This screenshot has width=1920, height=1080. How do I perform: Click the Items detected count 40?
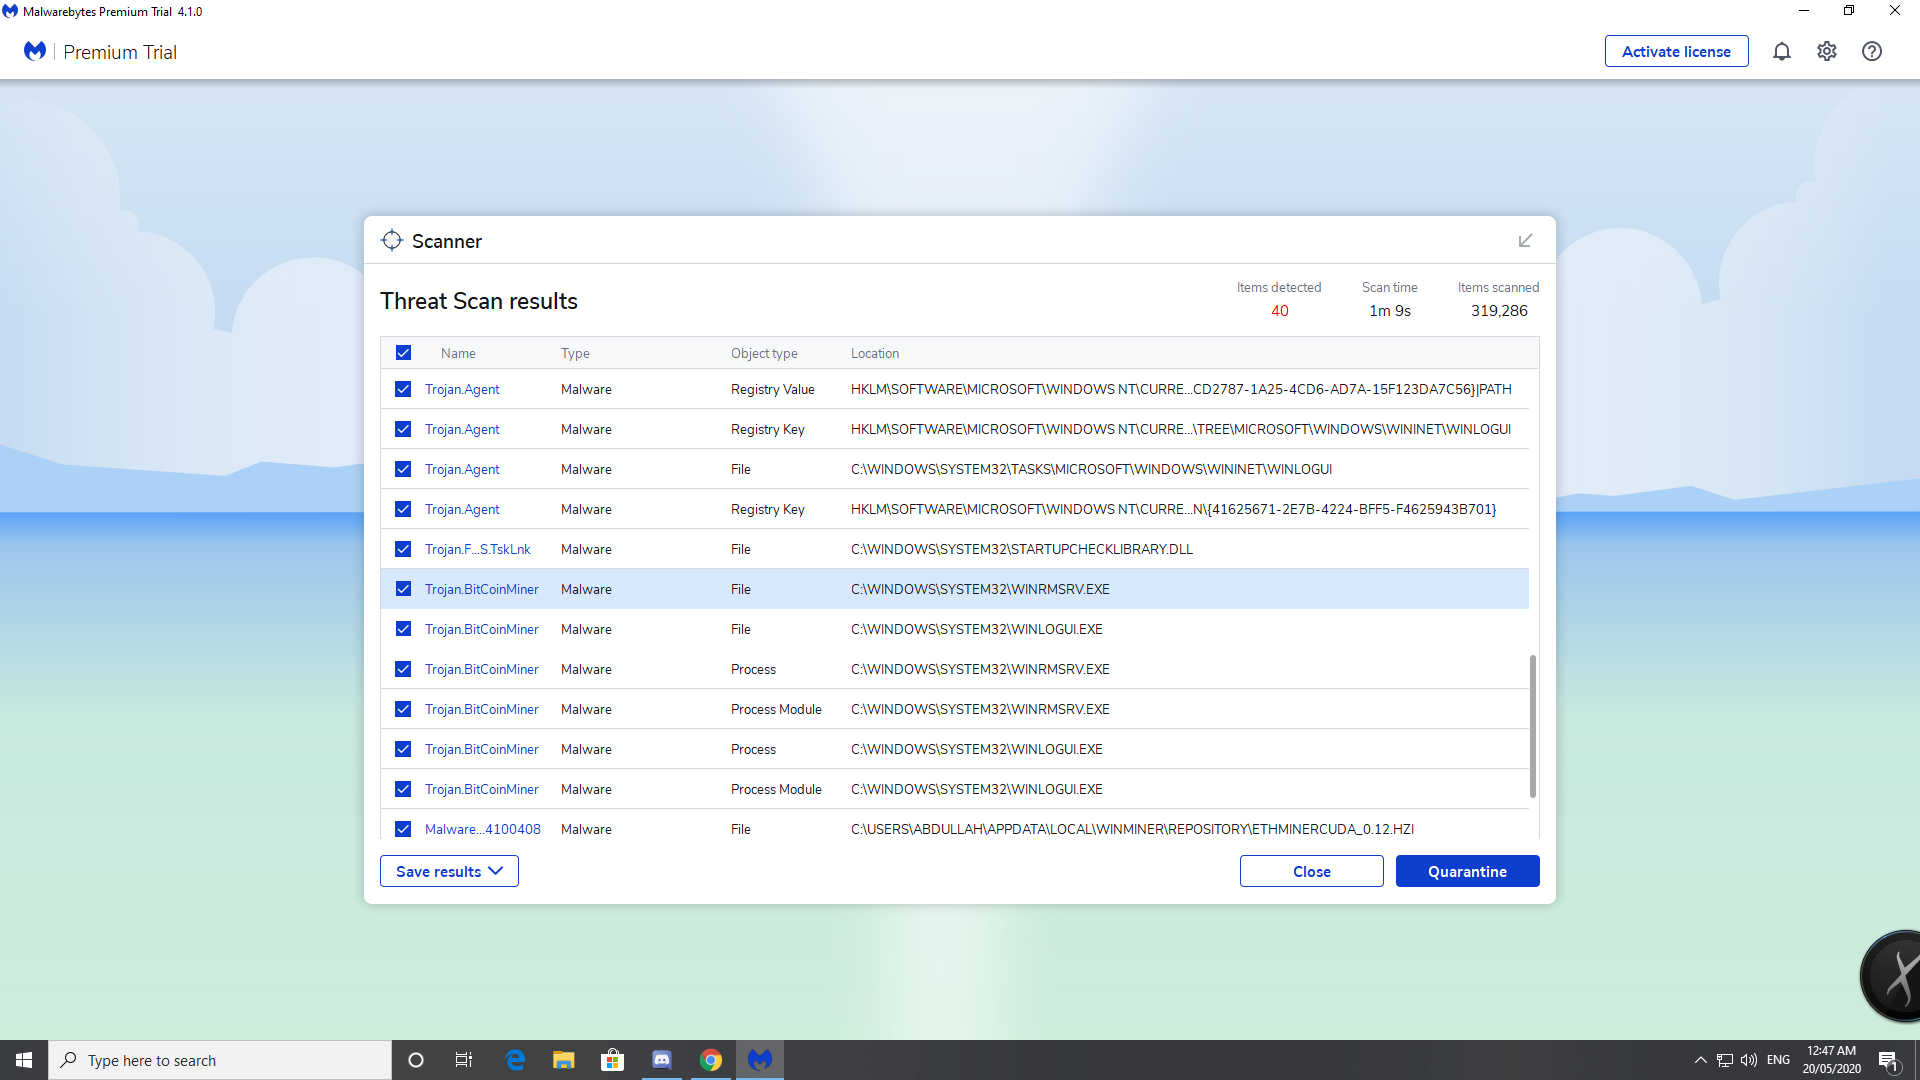point(1279,311)
